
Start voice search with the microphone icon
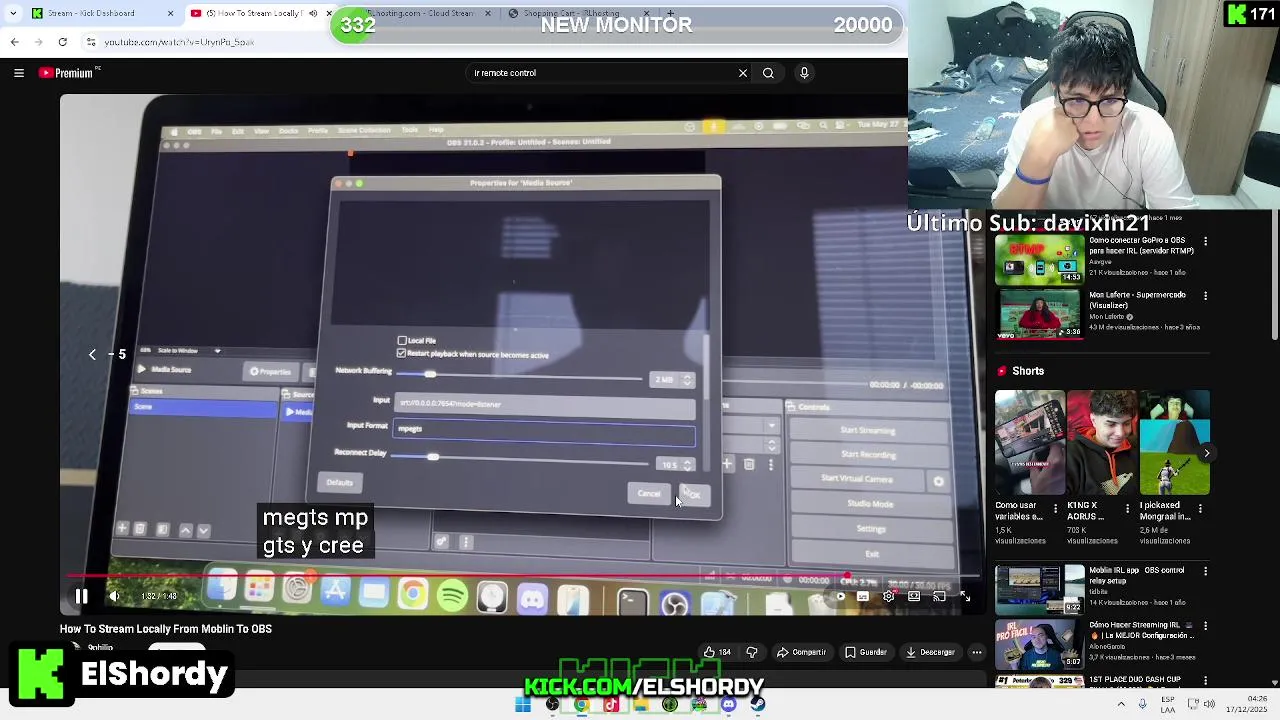[x=804, y=73]
